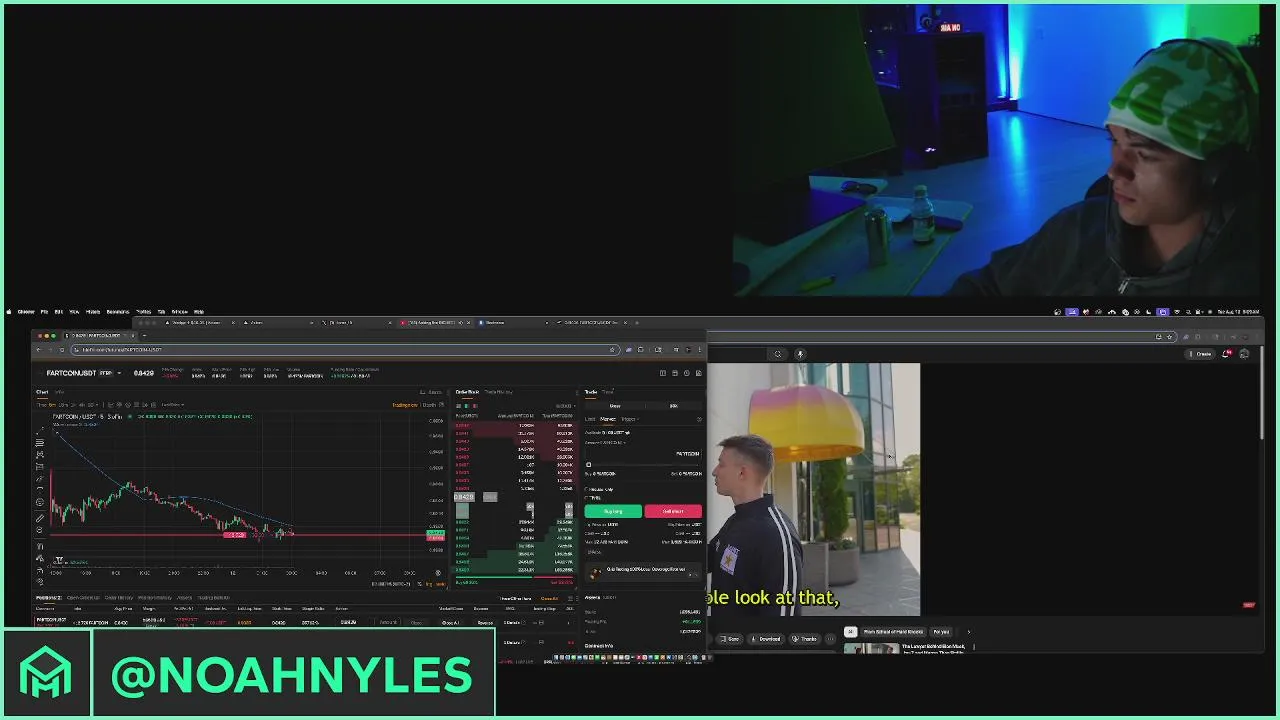Select the Limit order tab
Image resolution: width=1280 pixels, height=720 pixels.
(x=590, y=419)
